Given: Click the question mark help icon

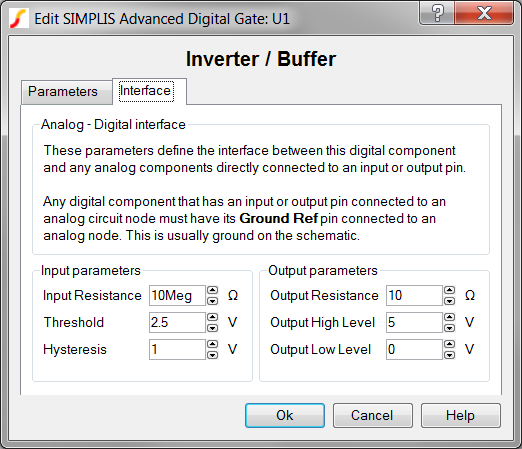Looking at the screenshot, I should (x=437, y=13).
